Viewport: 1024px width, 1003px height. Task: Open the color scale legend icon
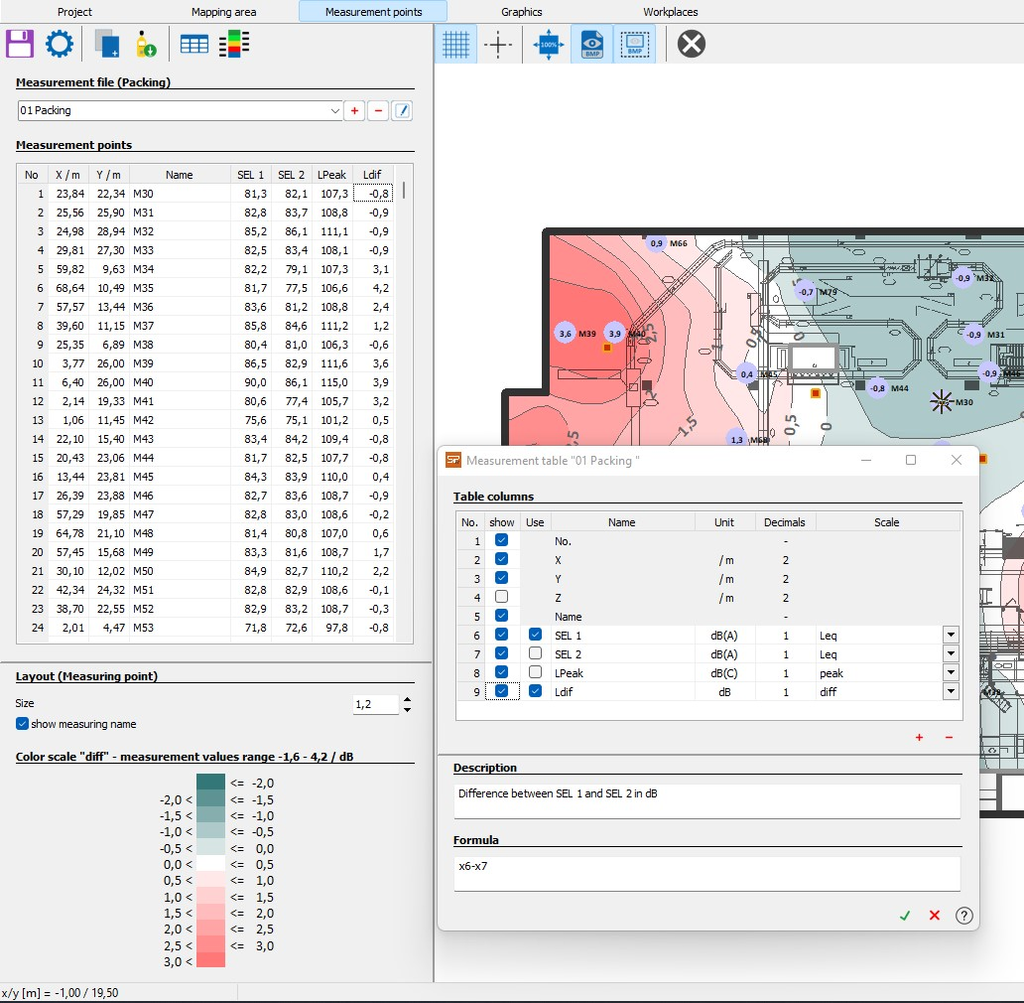point(234,44)
